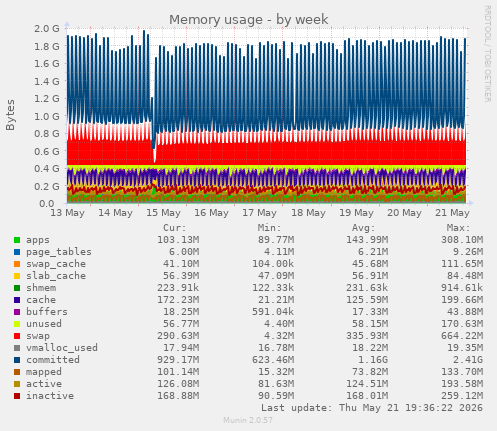The width and height of the screenshot is (497, 431).
Task: Click the 'Min:' column header
Action: click(x=270, y=228)
